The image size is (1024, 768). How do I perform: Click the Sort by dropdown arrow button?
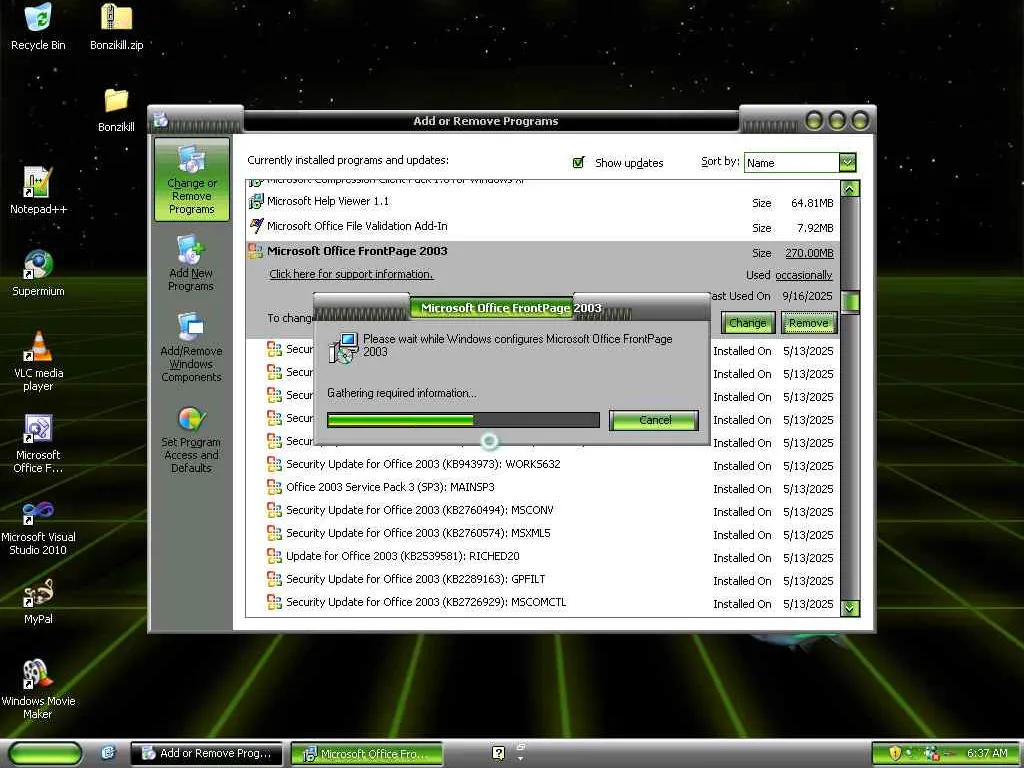point(847,163)
